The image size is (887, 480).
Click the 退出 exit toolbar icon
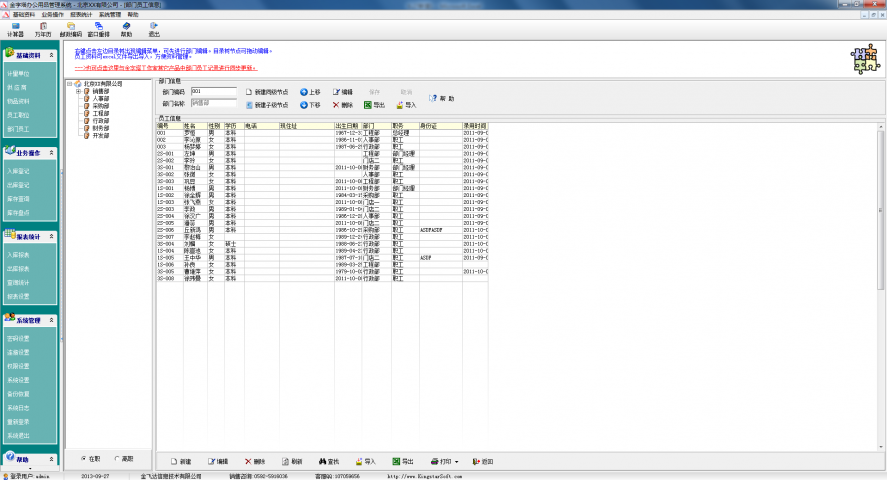pos(153,29)
